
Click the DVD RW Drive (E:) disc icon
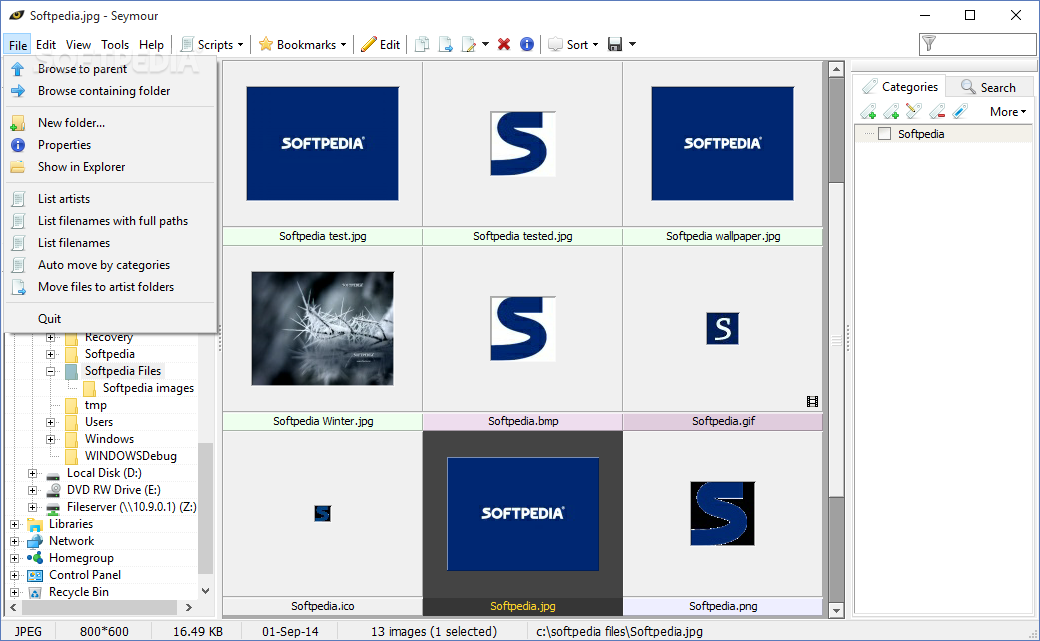coord(54,490)
